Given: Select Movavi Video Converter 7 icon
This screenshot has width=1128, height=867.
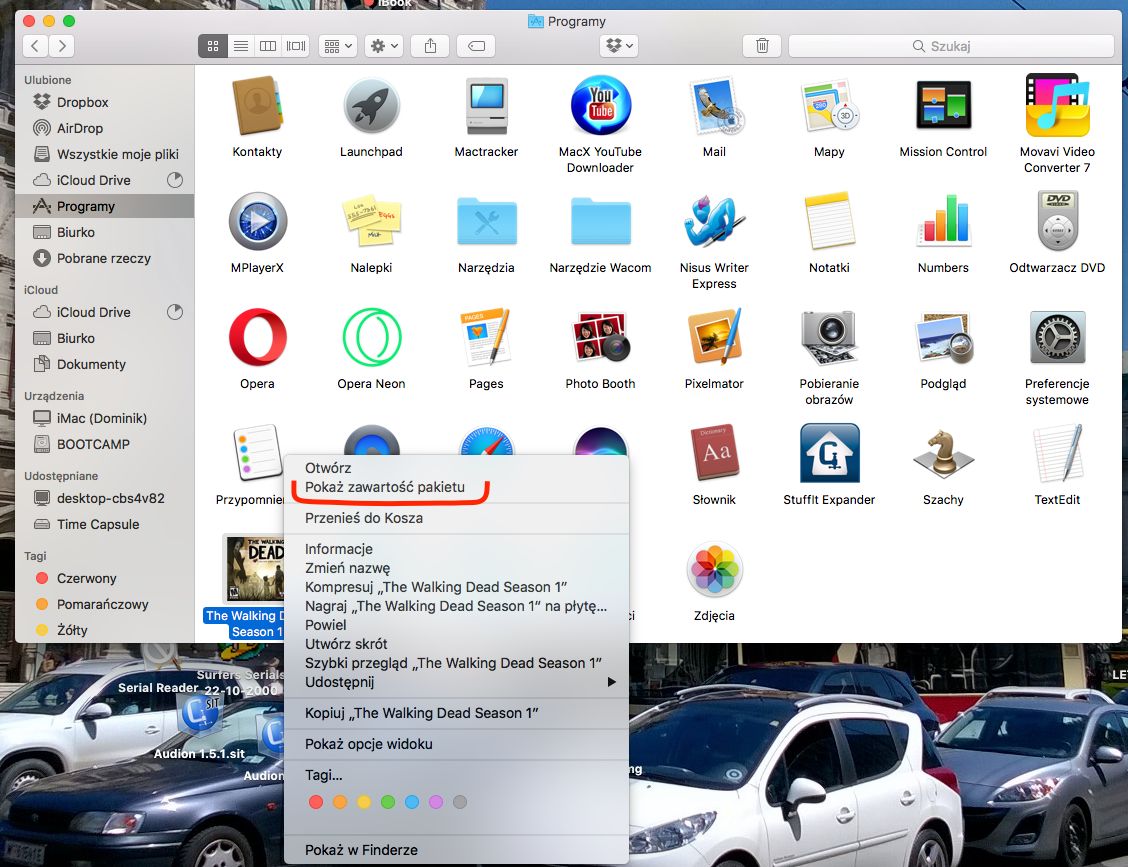Looking at the screenshot, I should (x=1057, y=105).
